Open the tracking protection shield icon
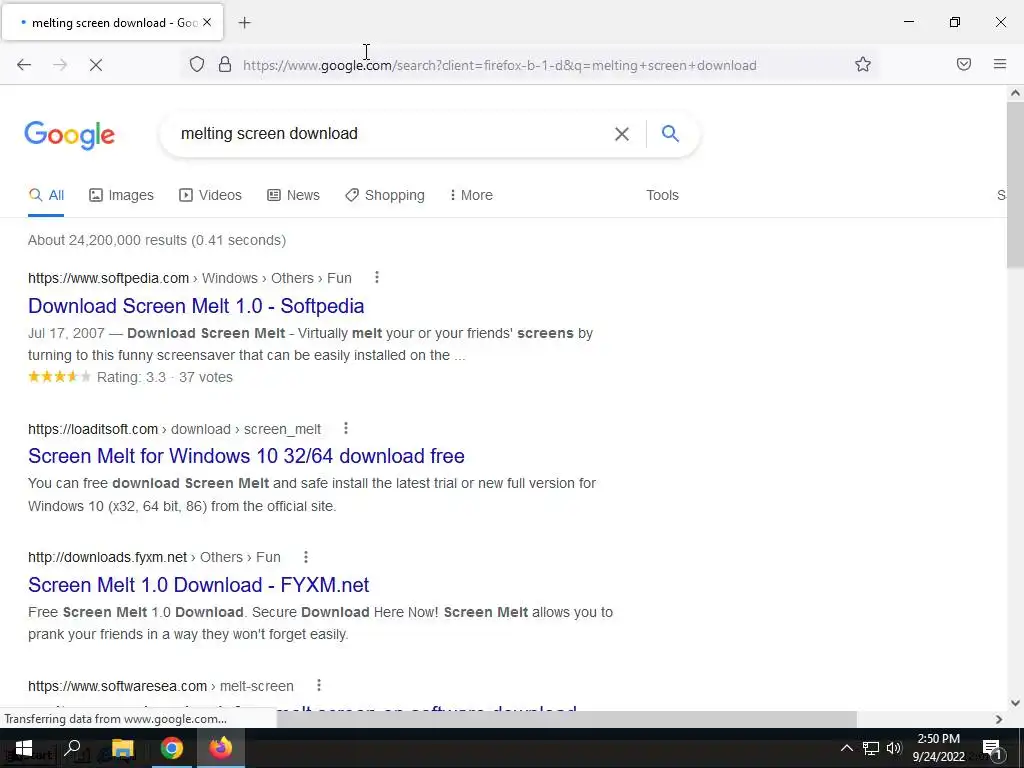This screenshot has width=1024, height=768. (x=197, y=65)
